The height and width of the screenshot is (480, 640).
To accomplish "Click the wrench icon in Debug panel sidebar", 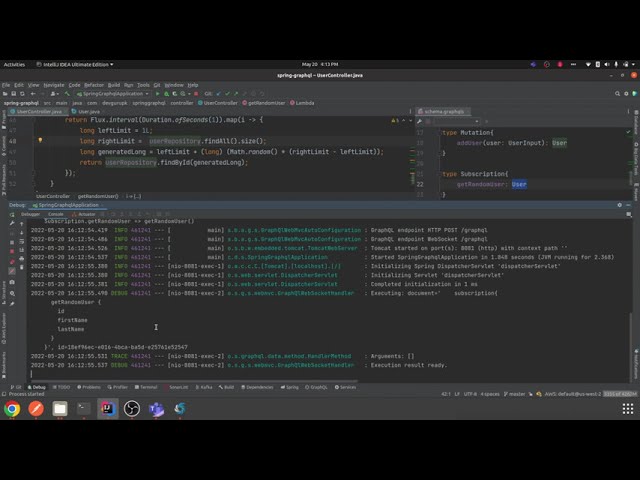I will click(x=12, y=223).
